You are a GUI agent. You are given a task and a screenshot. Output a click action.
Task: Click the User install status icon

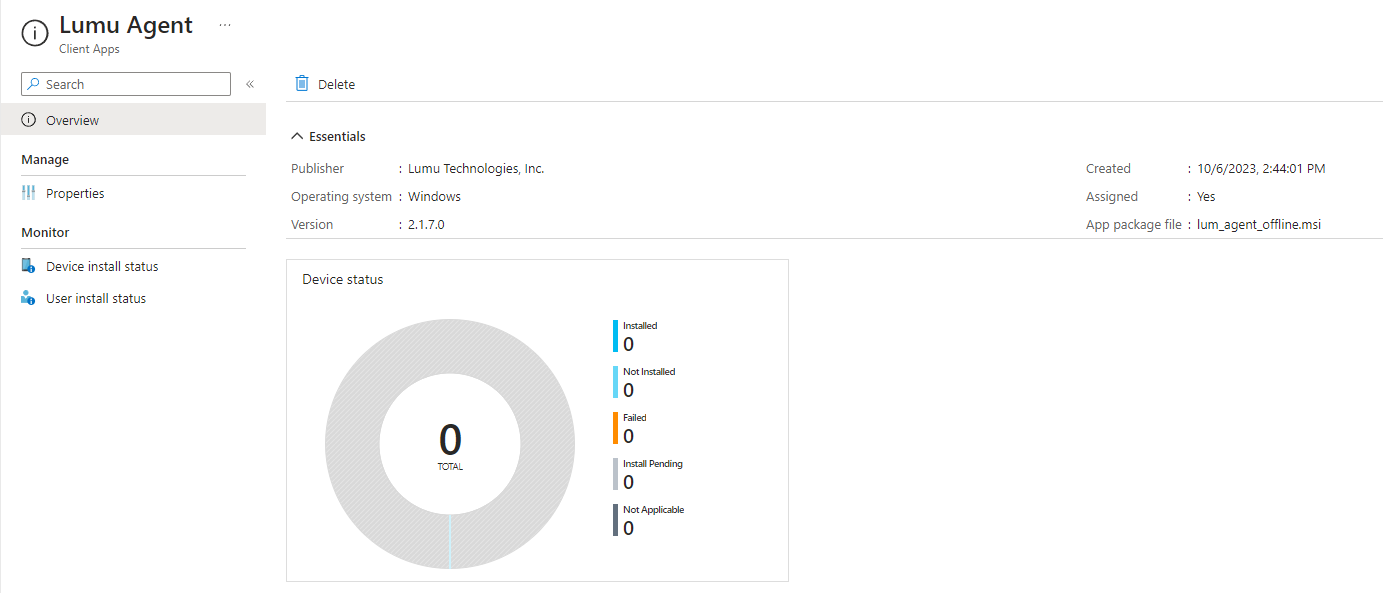[28, 298]
